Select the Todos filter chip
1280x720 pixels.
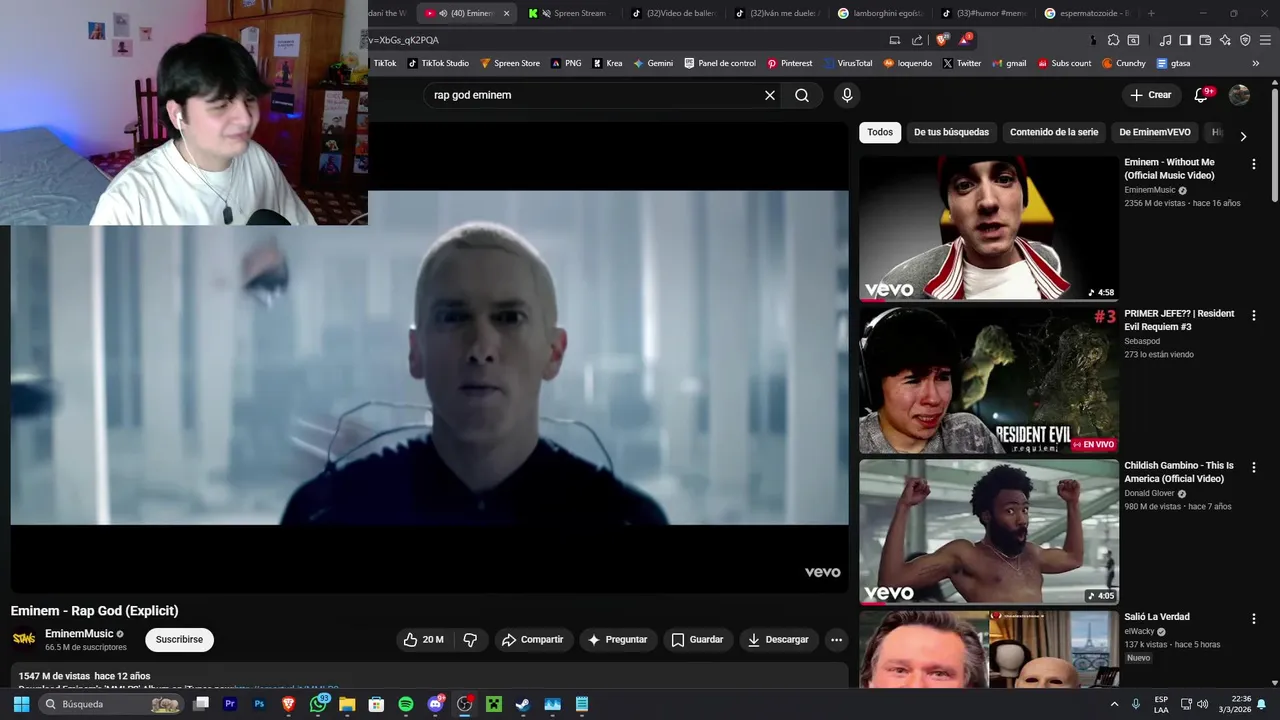click(880, 132)
